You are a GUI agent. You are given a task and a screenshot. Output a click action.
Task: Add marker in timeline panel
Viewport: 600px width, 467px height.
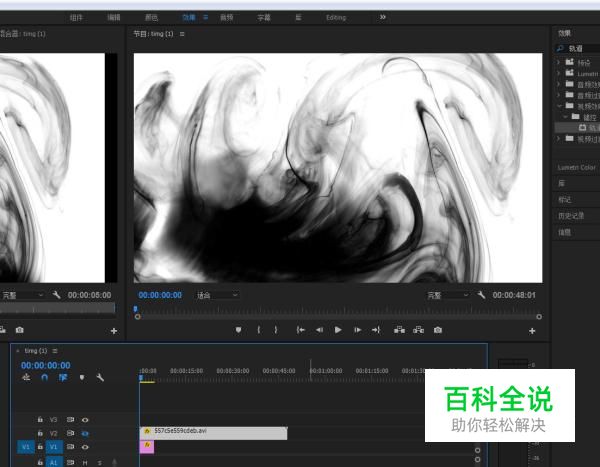click(x=82, y=377)
